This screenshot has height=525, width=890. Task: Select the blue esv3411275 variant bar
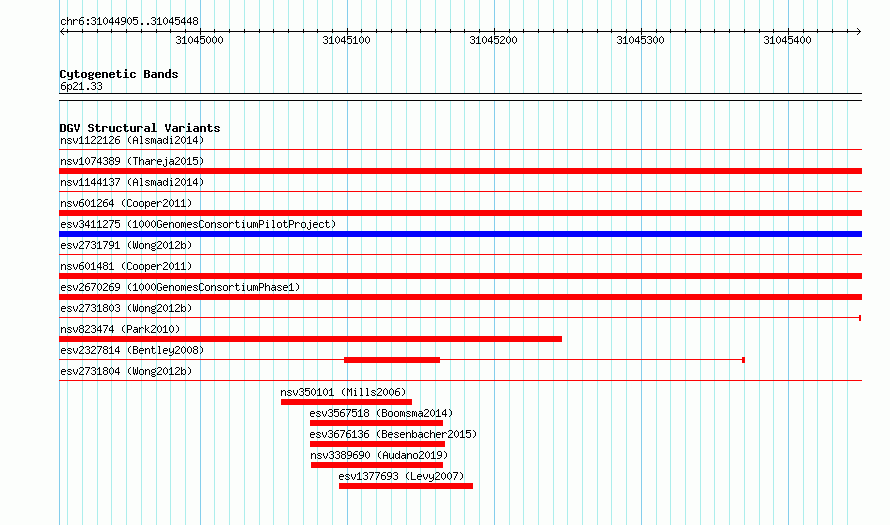click(x=460, y=234)
